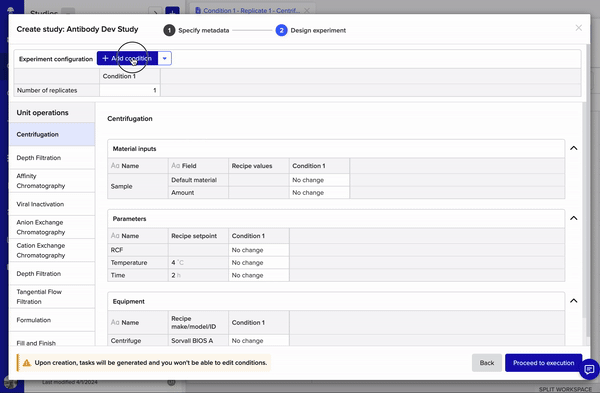Select Cation Exchange Chromatography operation
The width and height of the screenshot is (600, 393).
point(52,250)
